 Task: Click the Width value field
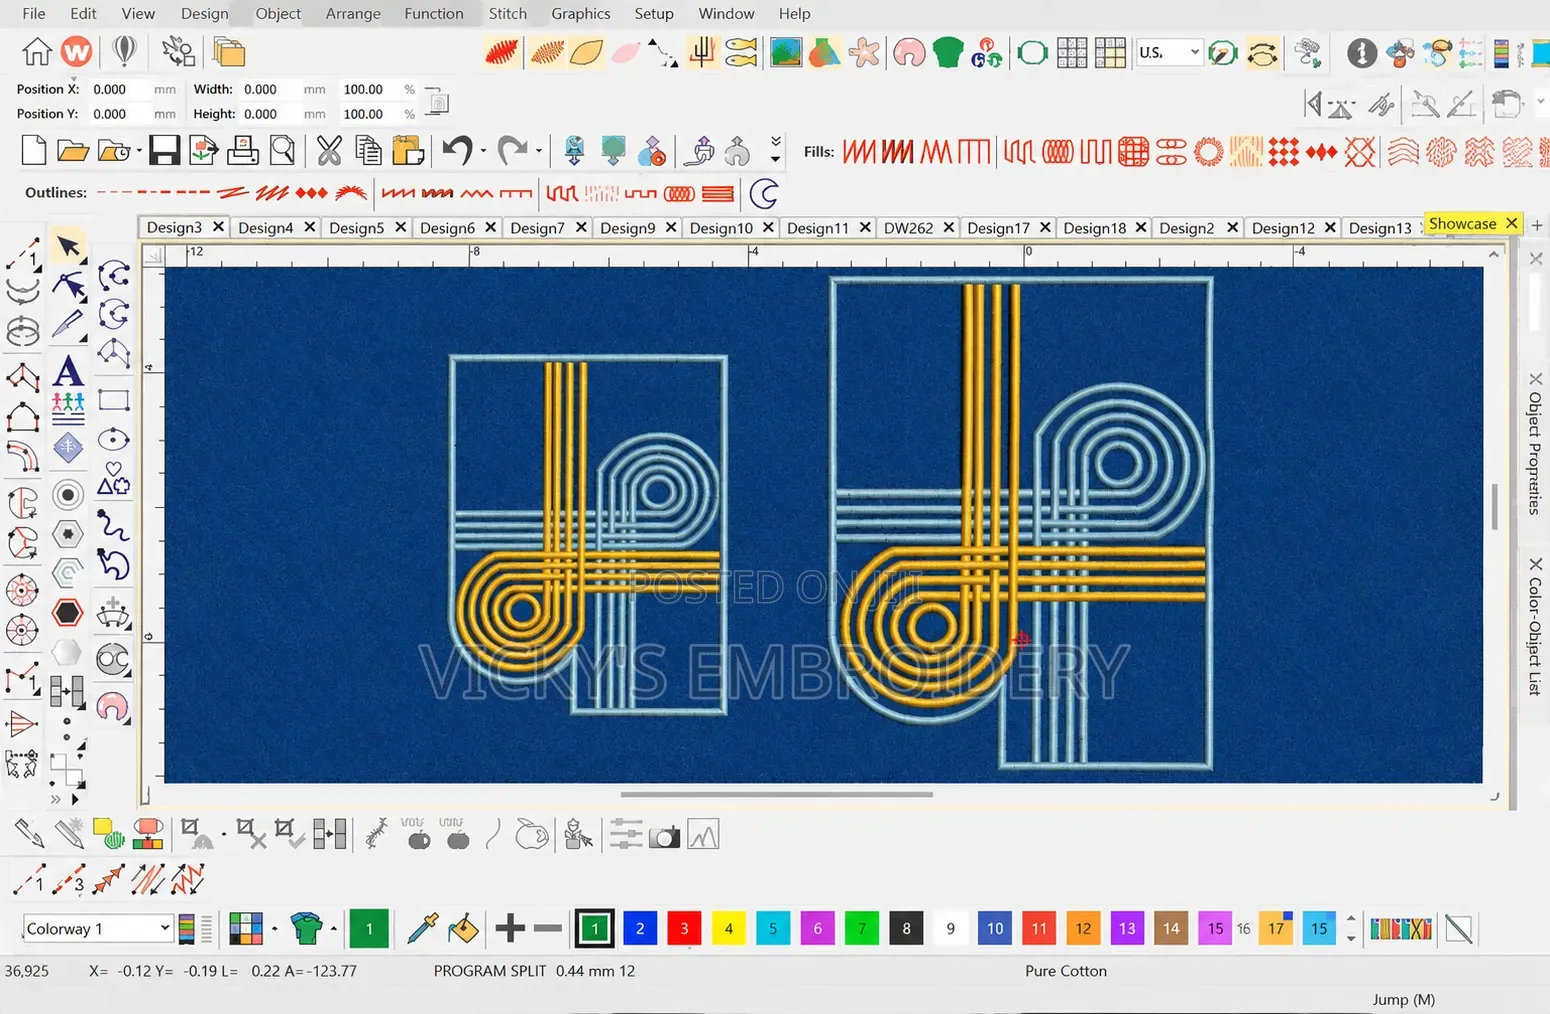(x=269, y=89)
